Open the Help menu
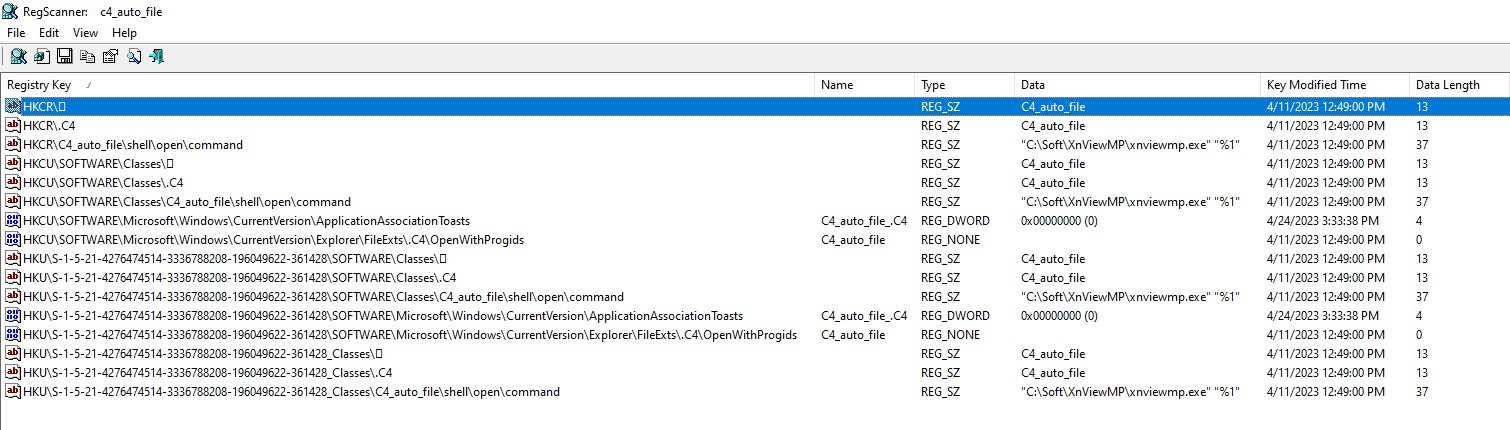This screenshot has height=430, width=1510. [124, 33]
